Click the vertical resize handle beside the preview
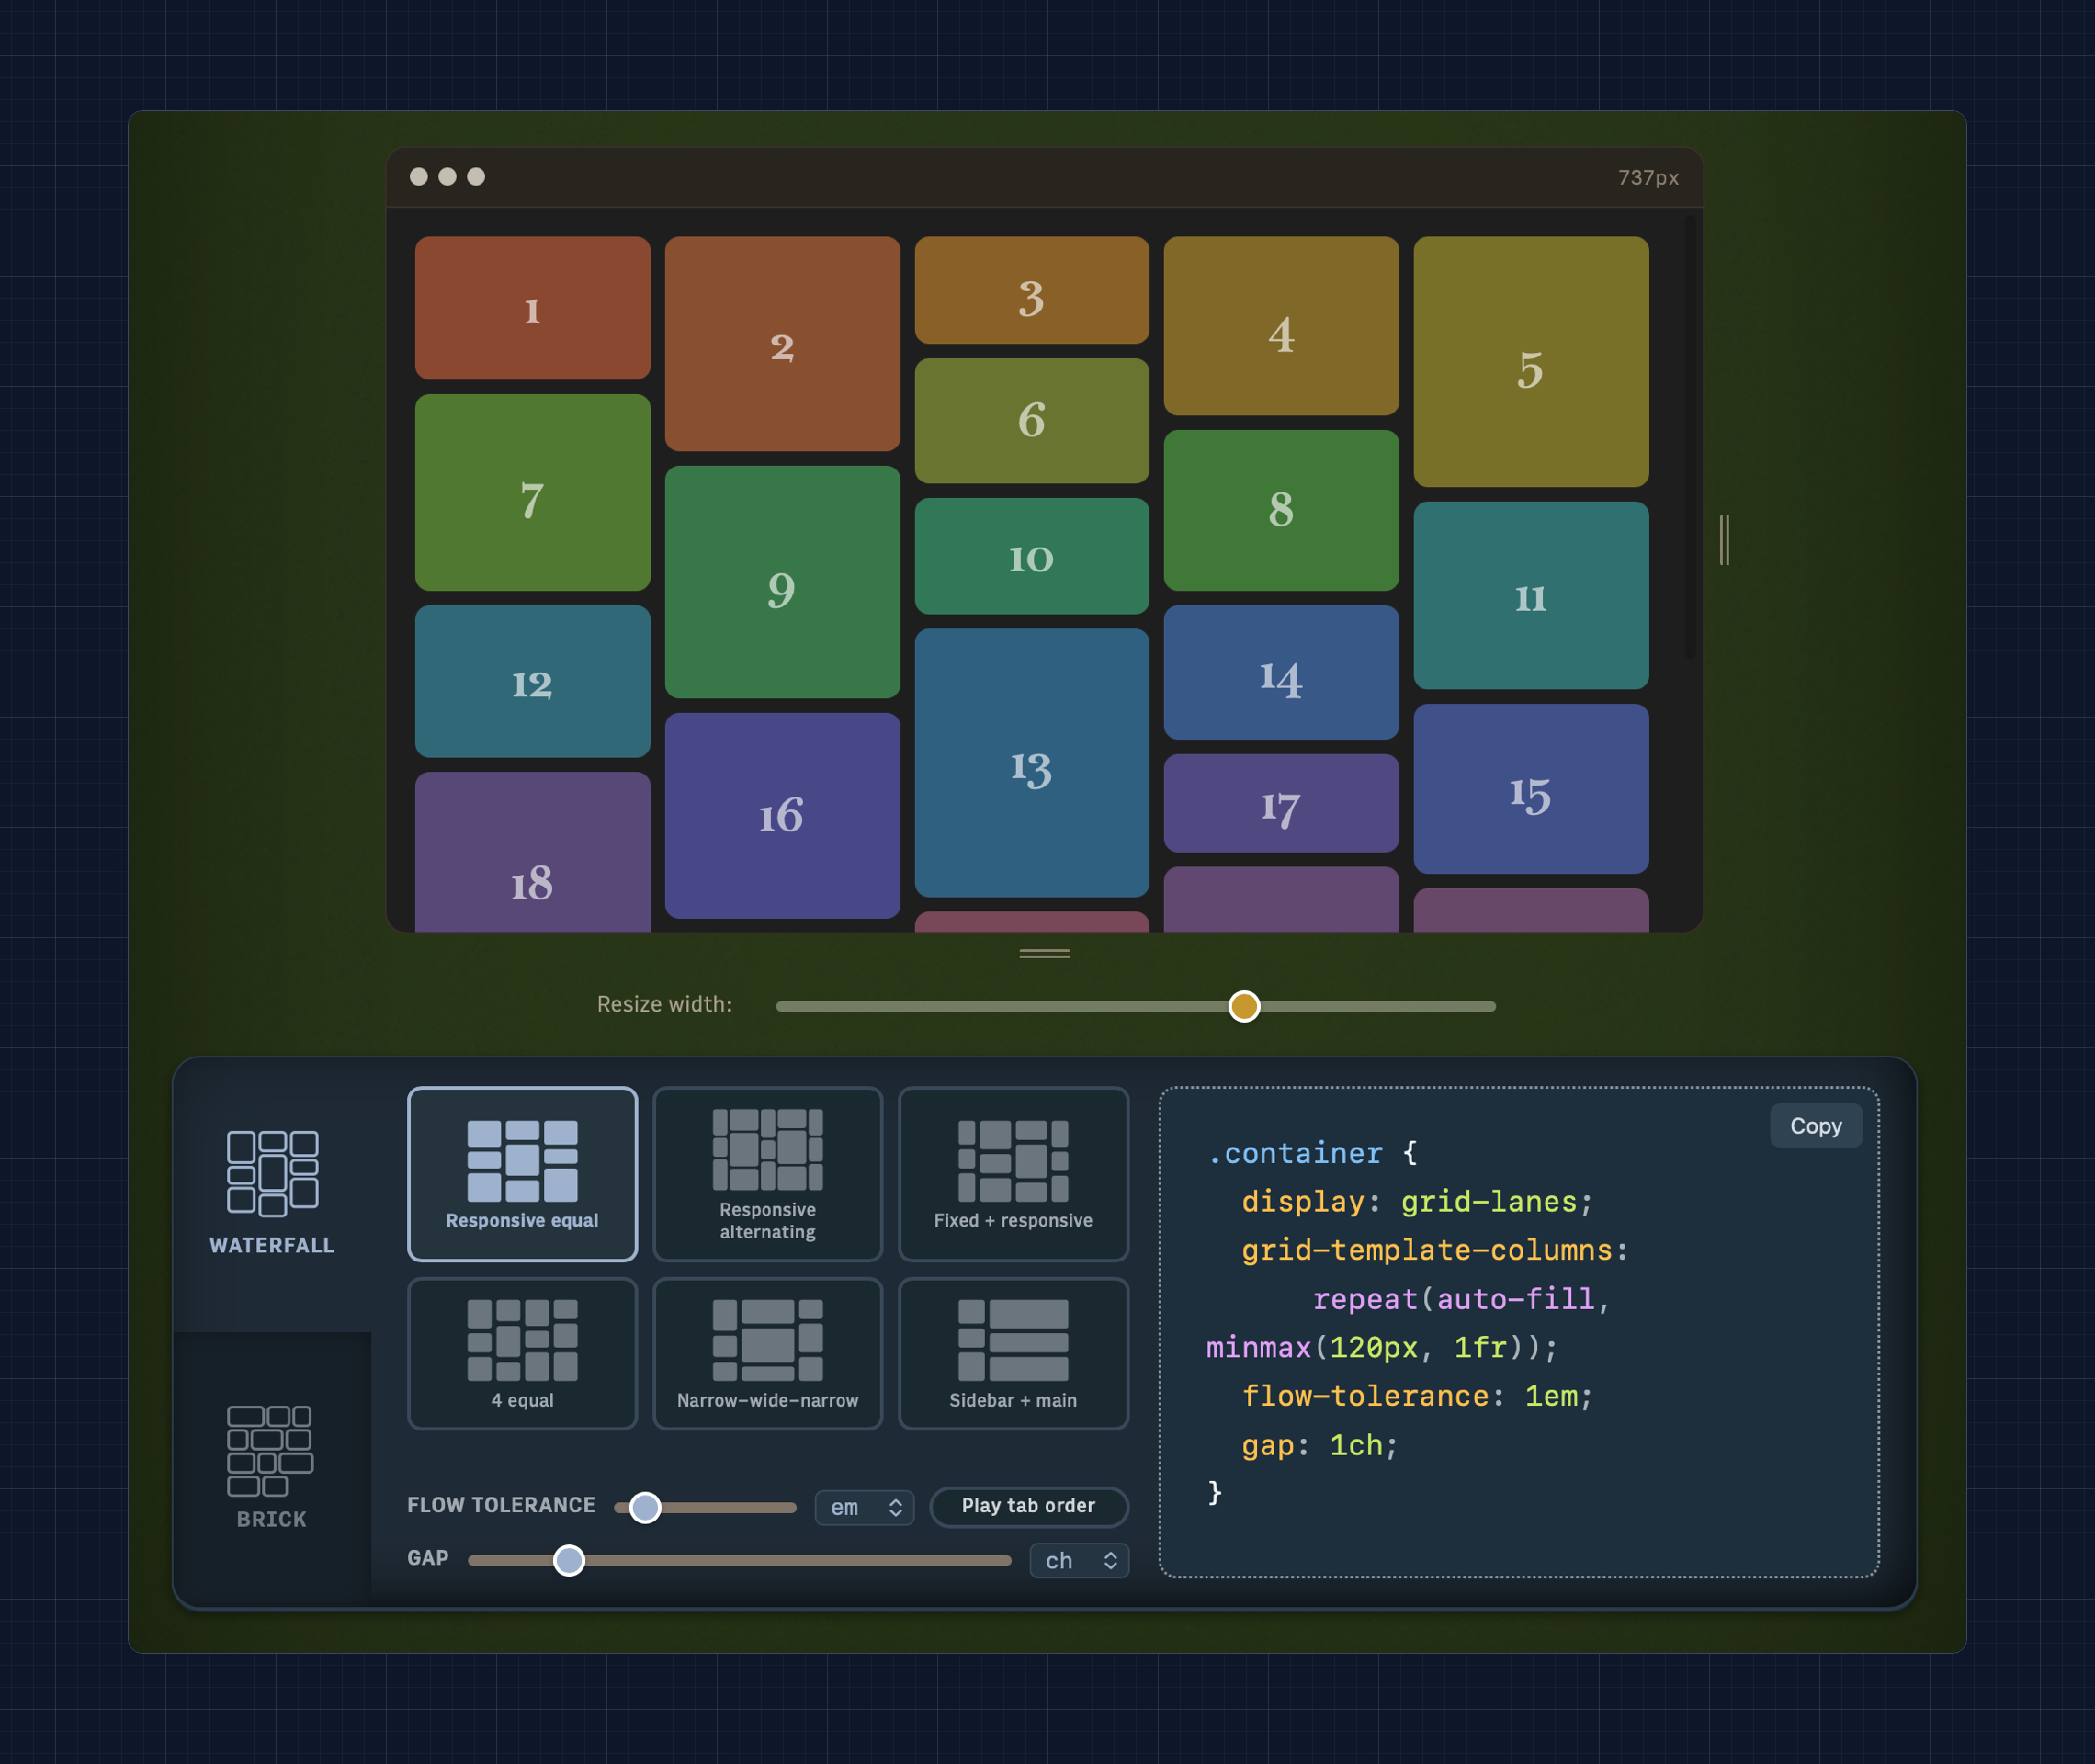 1724,540
